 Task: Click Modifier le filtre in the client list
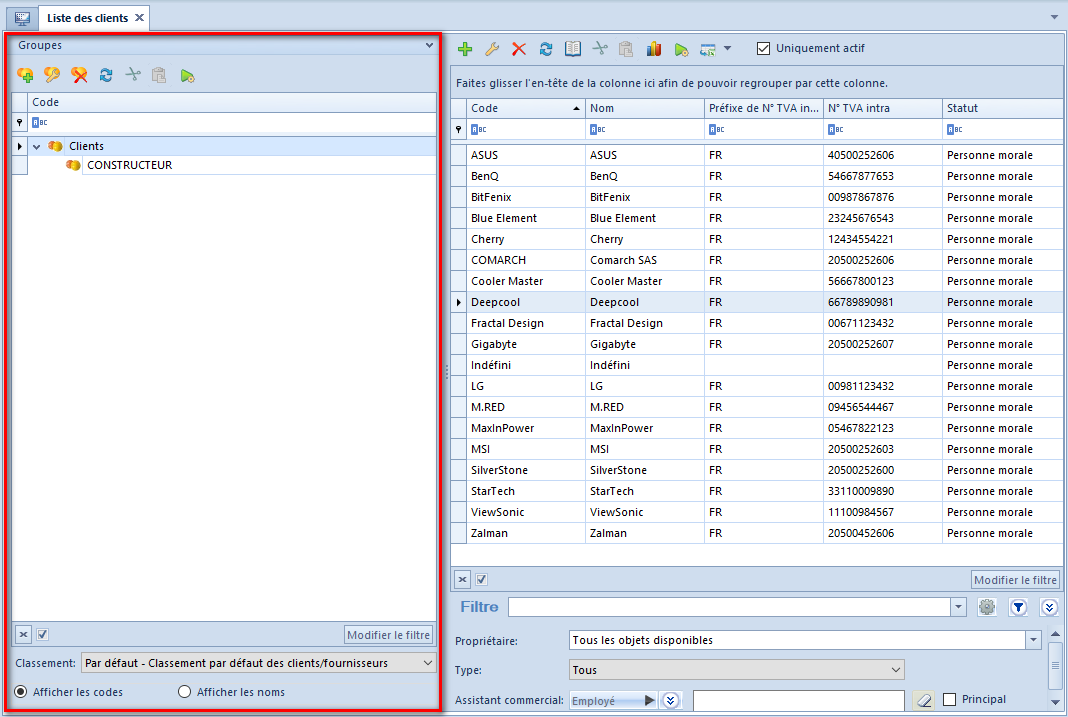[x=1015, y=579]
